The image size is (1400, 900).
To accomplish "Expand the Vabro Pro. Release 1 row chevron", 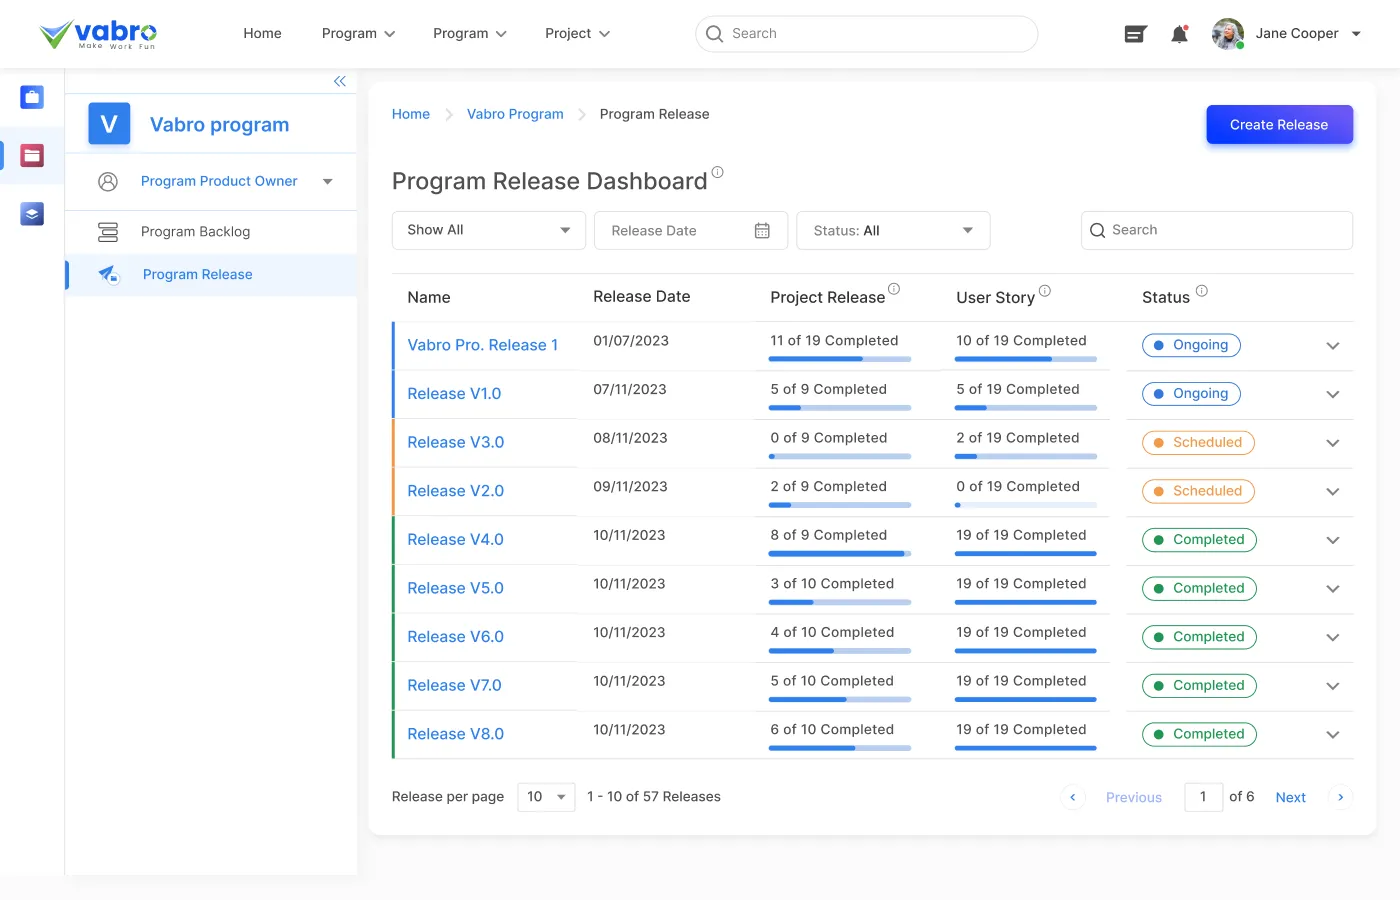I will point(1332,345).
